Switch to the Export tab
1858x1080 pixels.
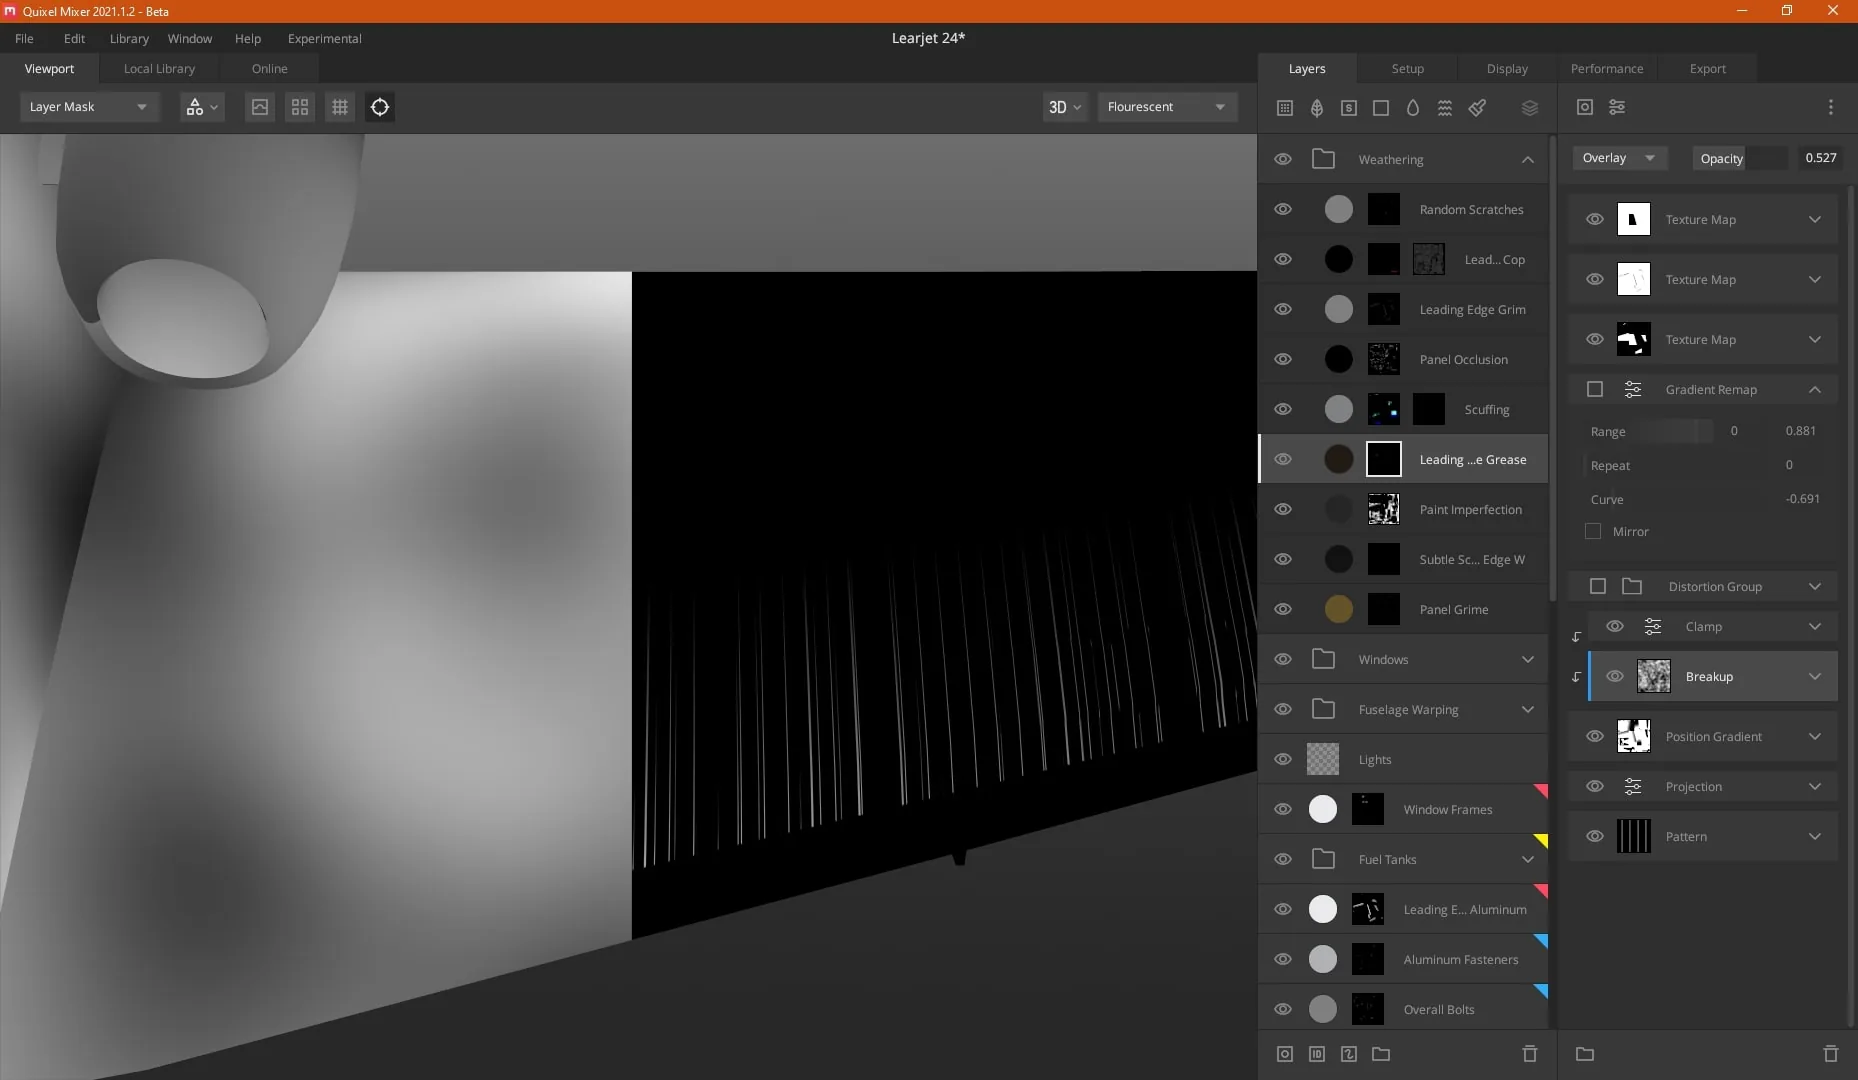pos(1707,68)
